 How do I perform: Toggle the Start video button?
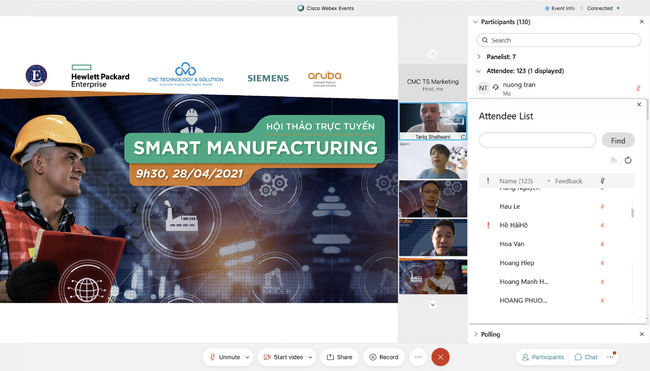284,357
